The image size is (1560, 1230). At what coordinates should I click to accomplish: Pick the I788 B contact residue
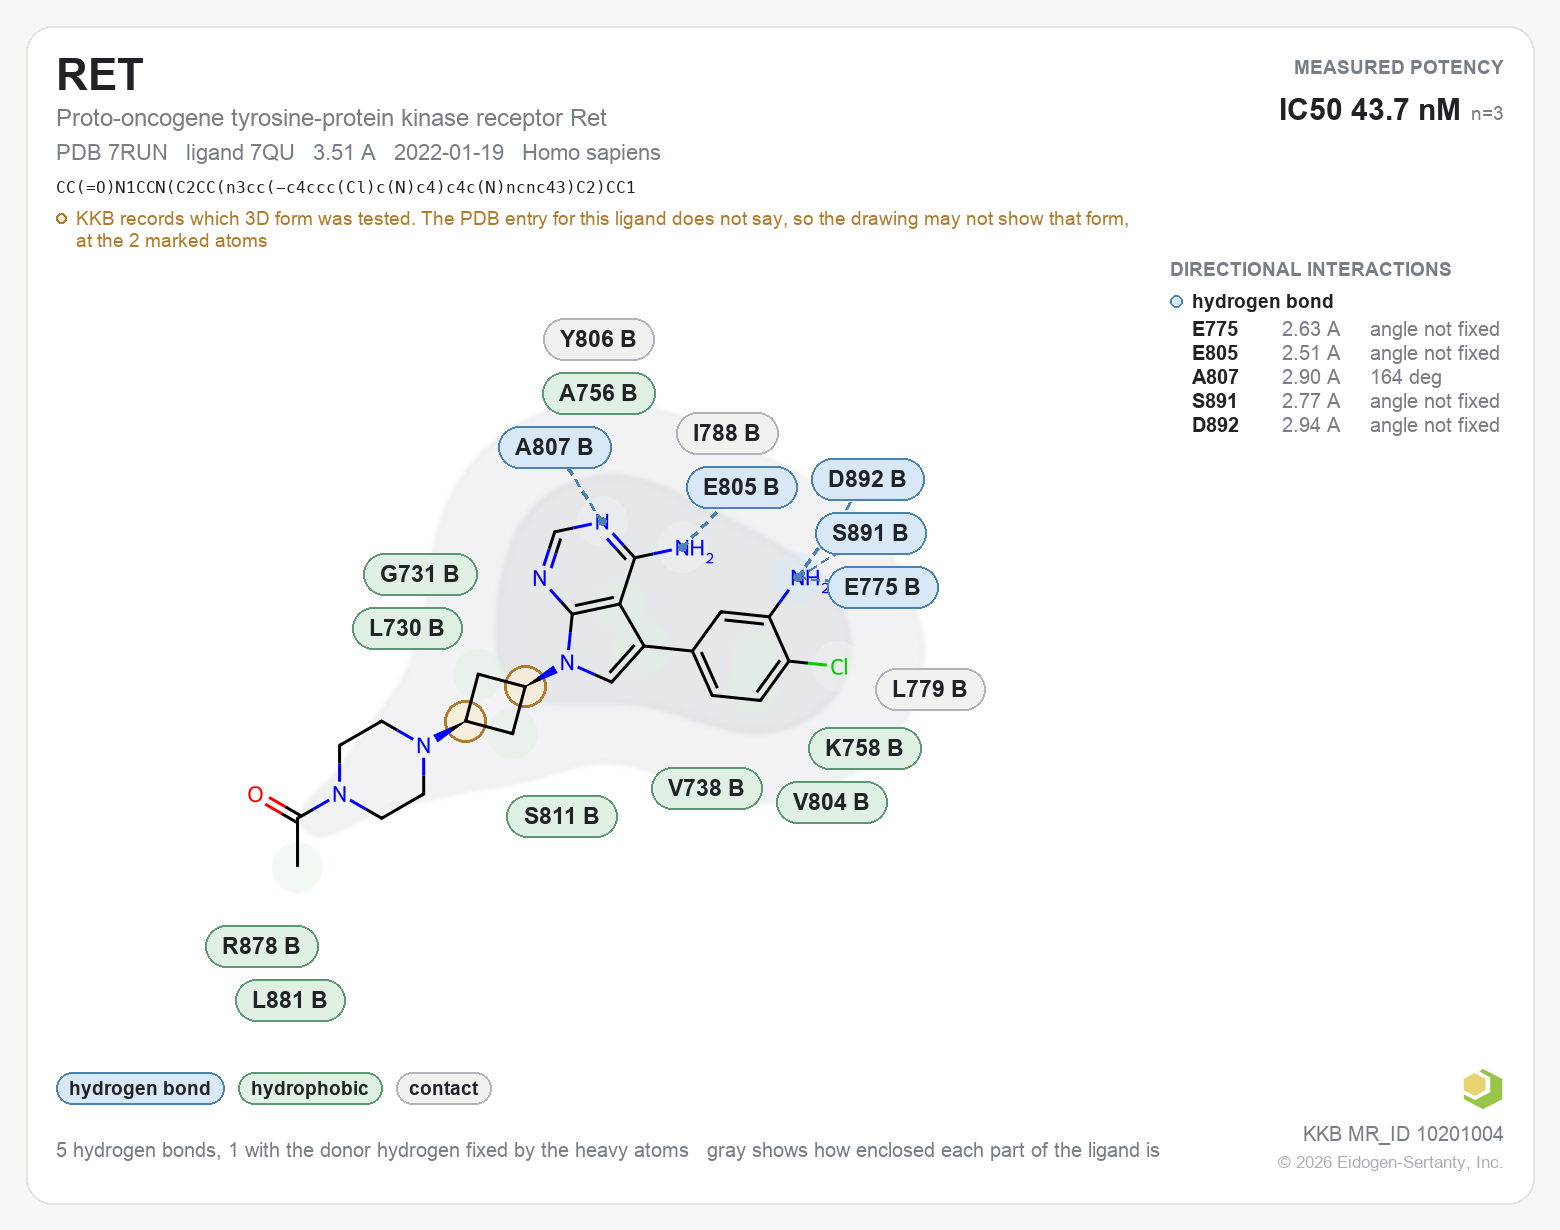click(x=727, y=433)
